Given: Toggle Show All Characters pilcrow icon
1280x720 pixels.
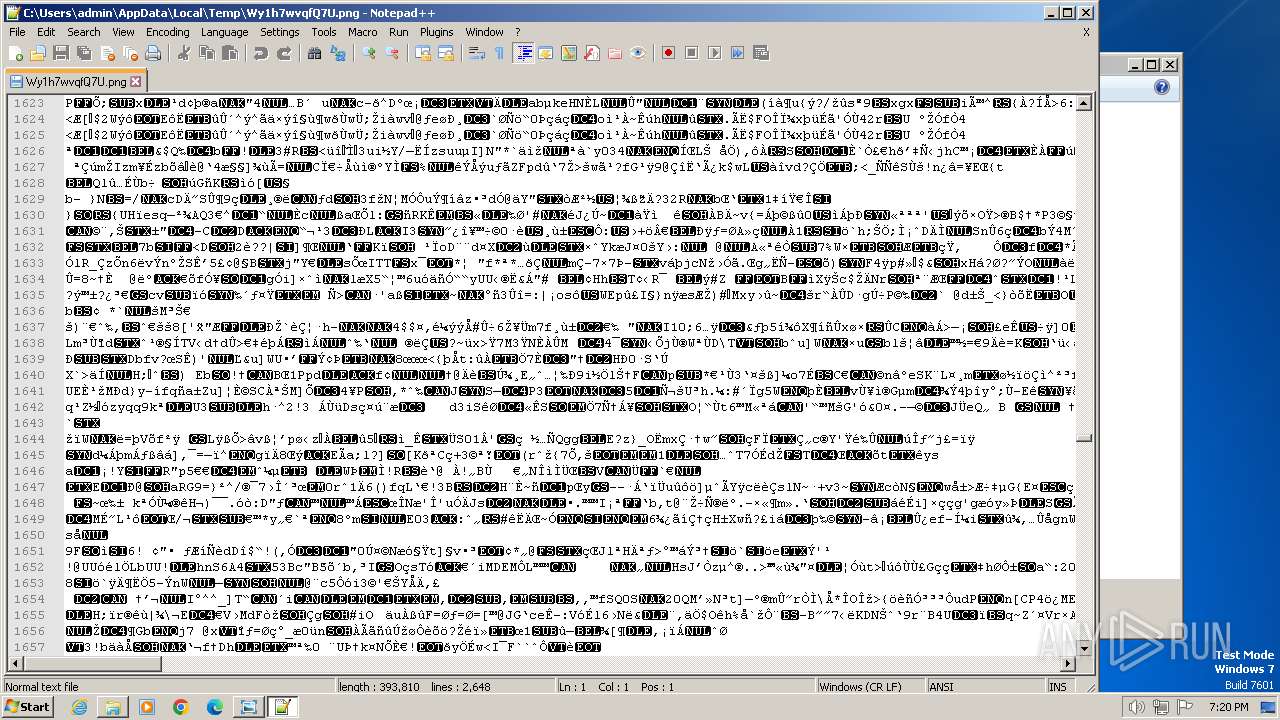Looking at the screenshot, I should pos(498,53).
